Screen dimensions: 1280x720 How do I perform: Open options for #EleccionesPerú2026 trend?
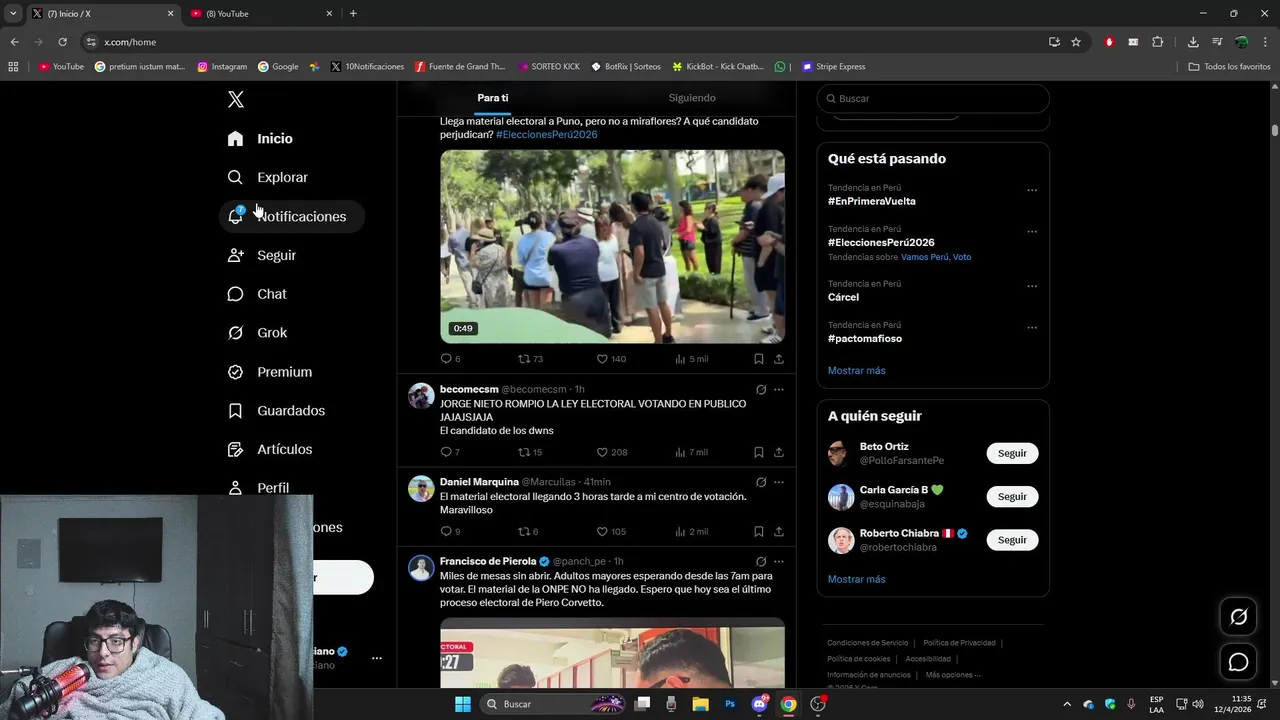pos(1032,231)
